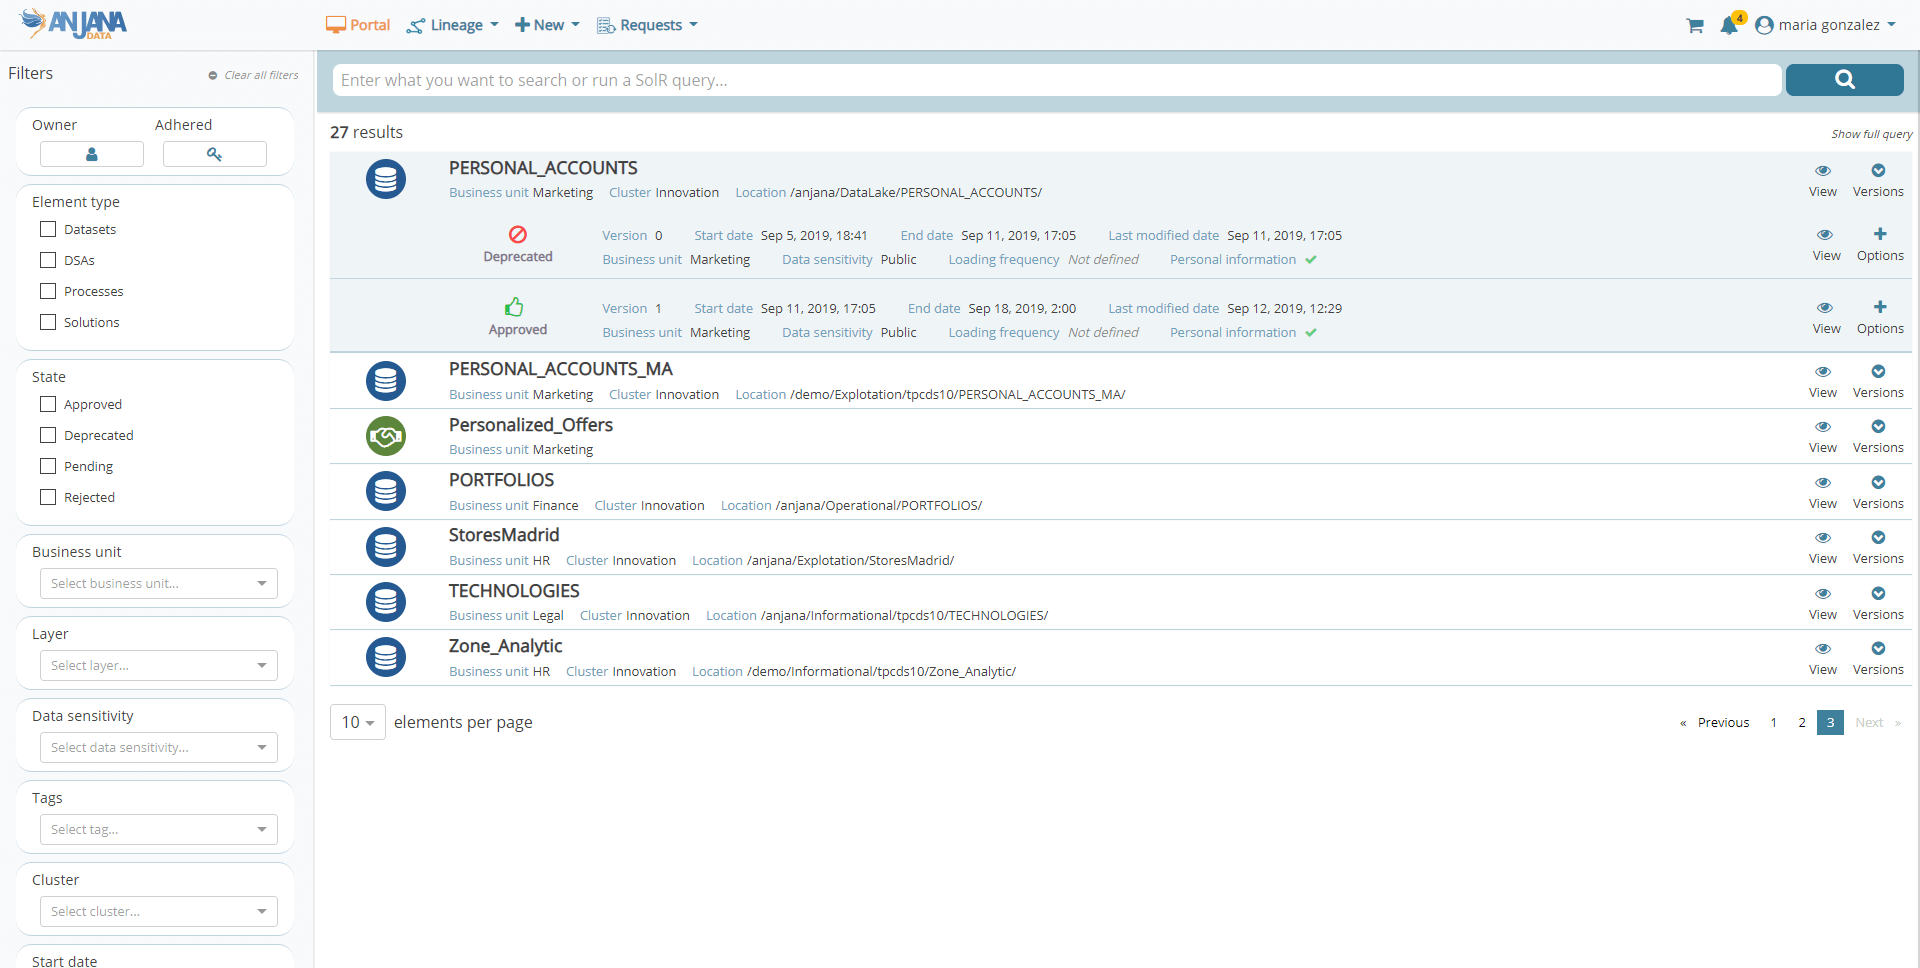Image resolution: width=1920 pixels, height=968 pixels.
Task: Enable the Approved state checkbox
Action: [x=48, y=405]
